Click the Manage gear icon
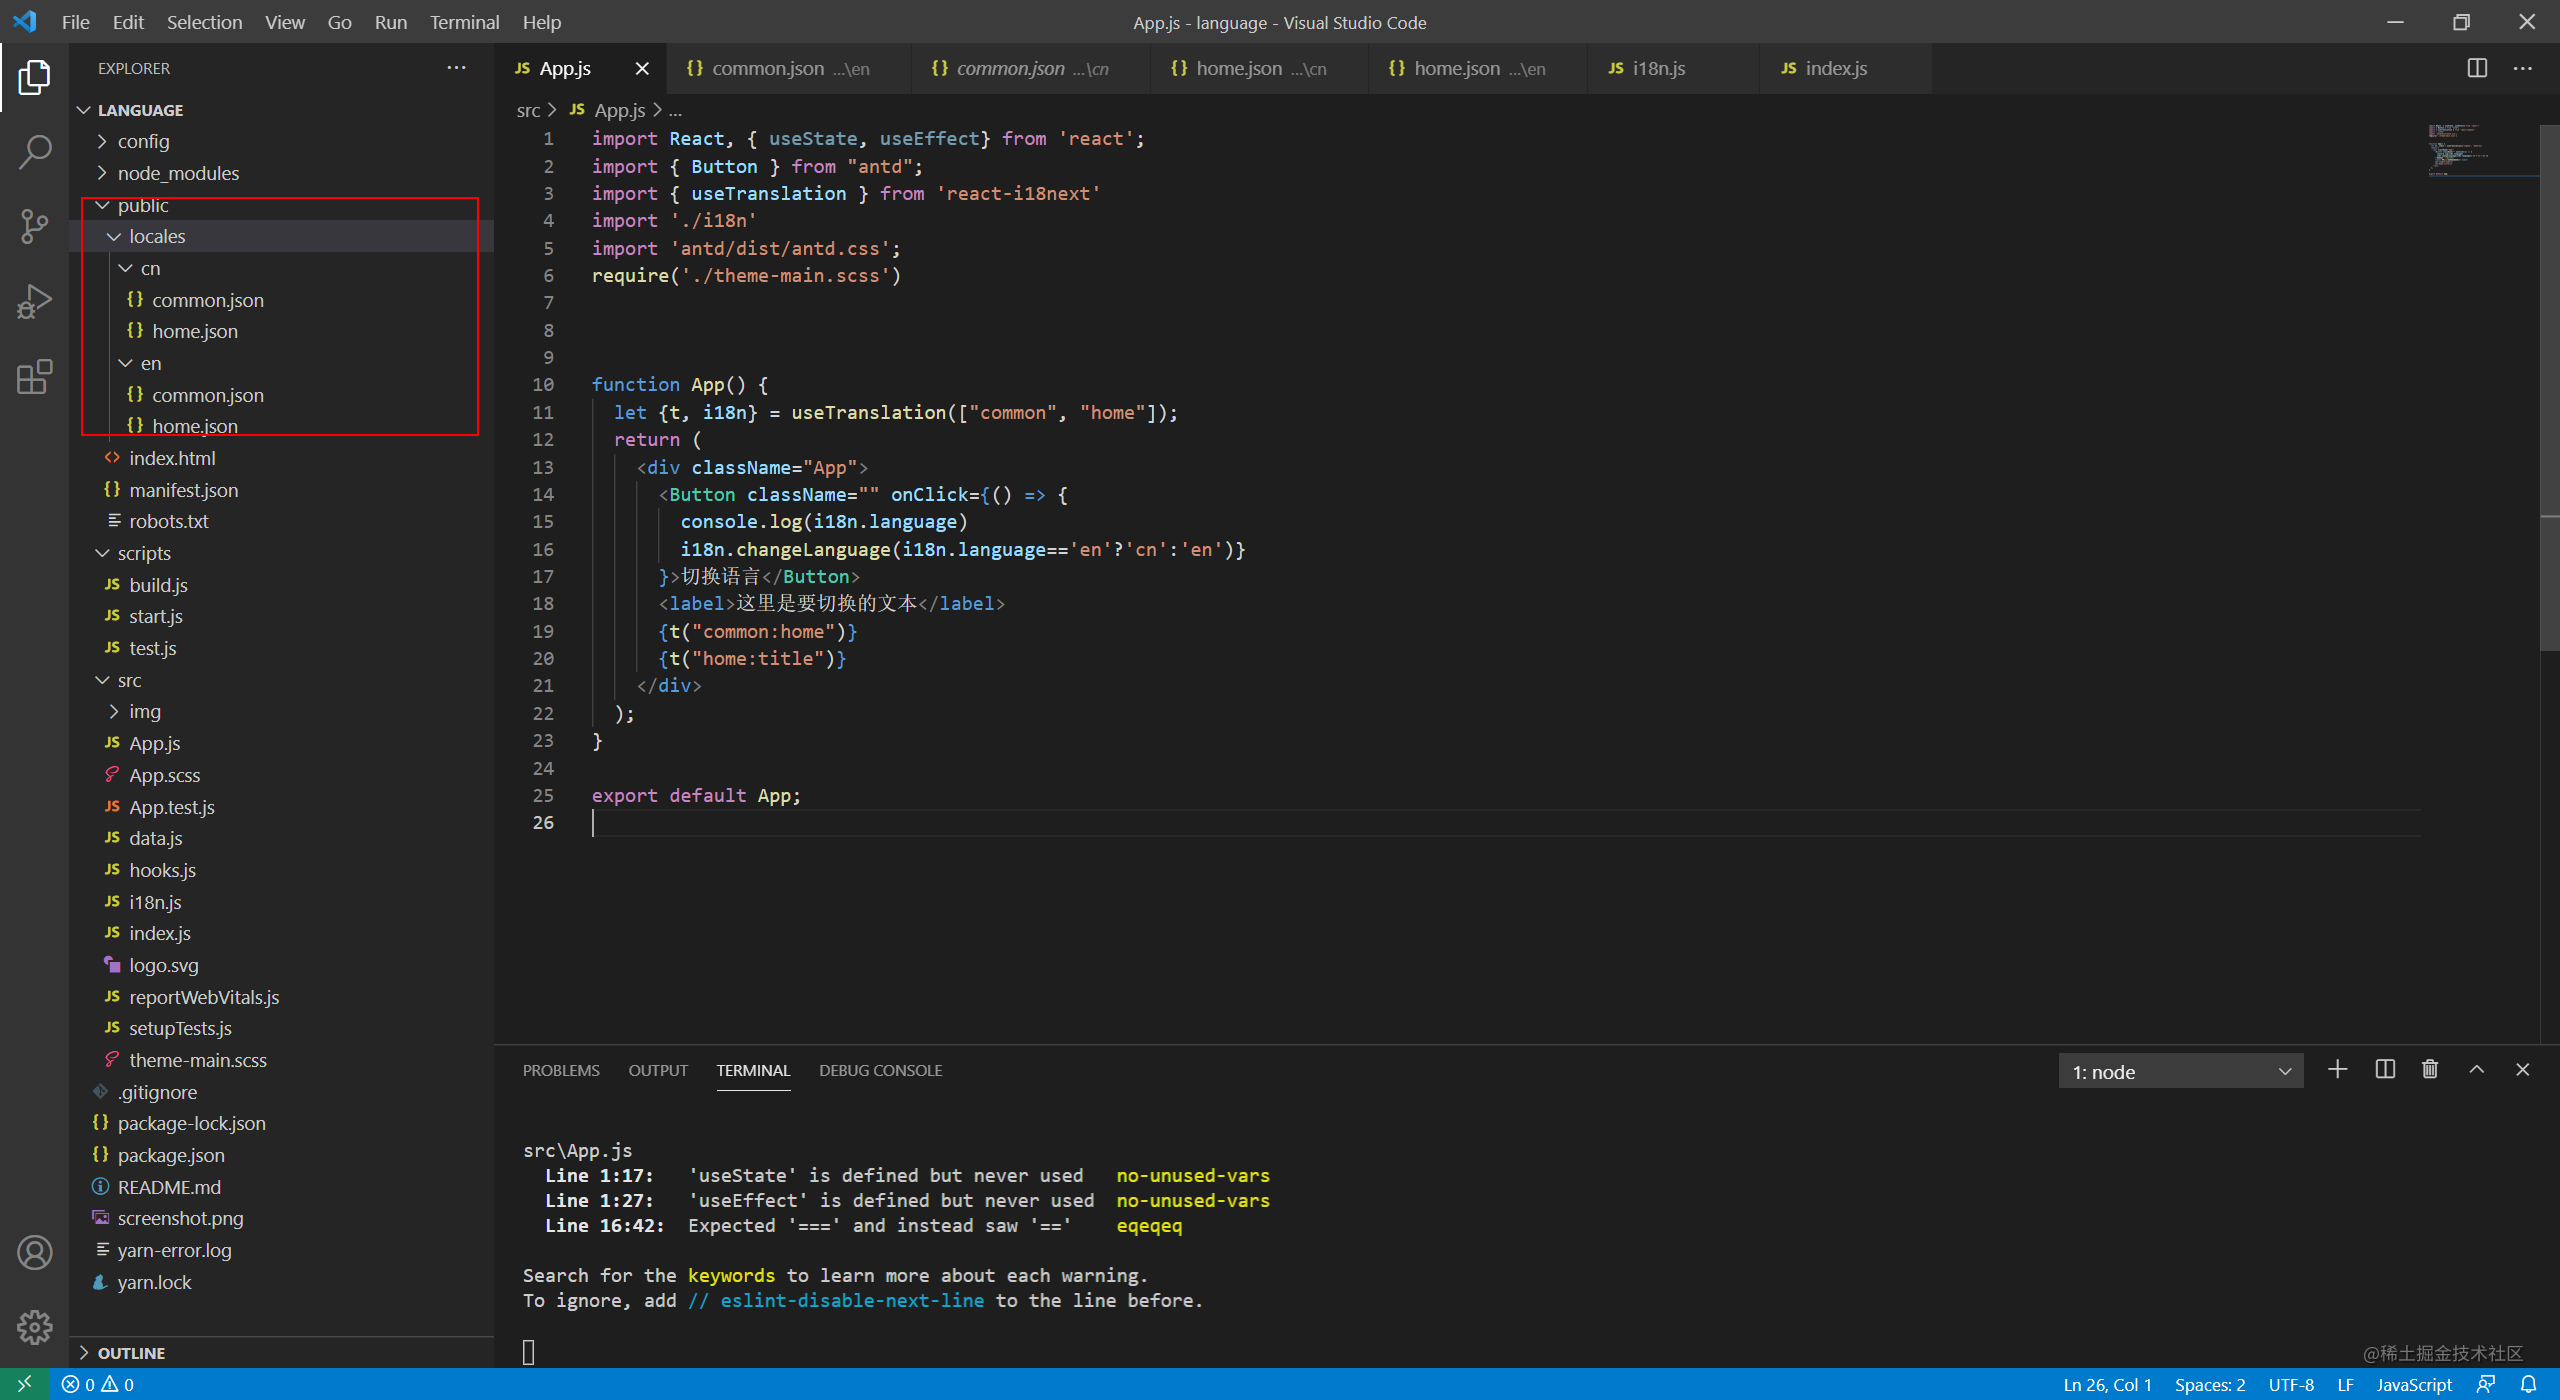 (34, 1327)
